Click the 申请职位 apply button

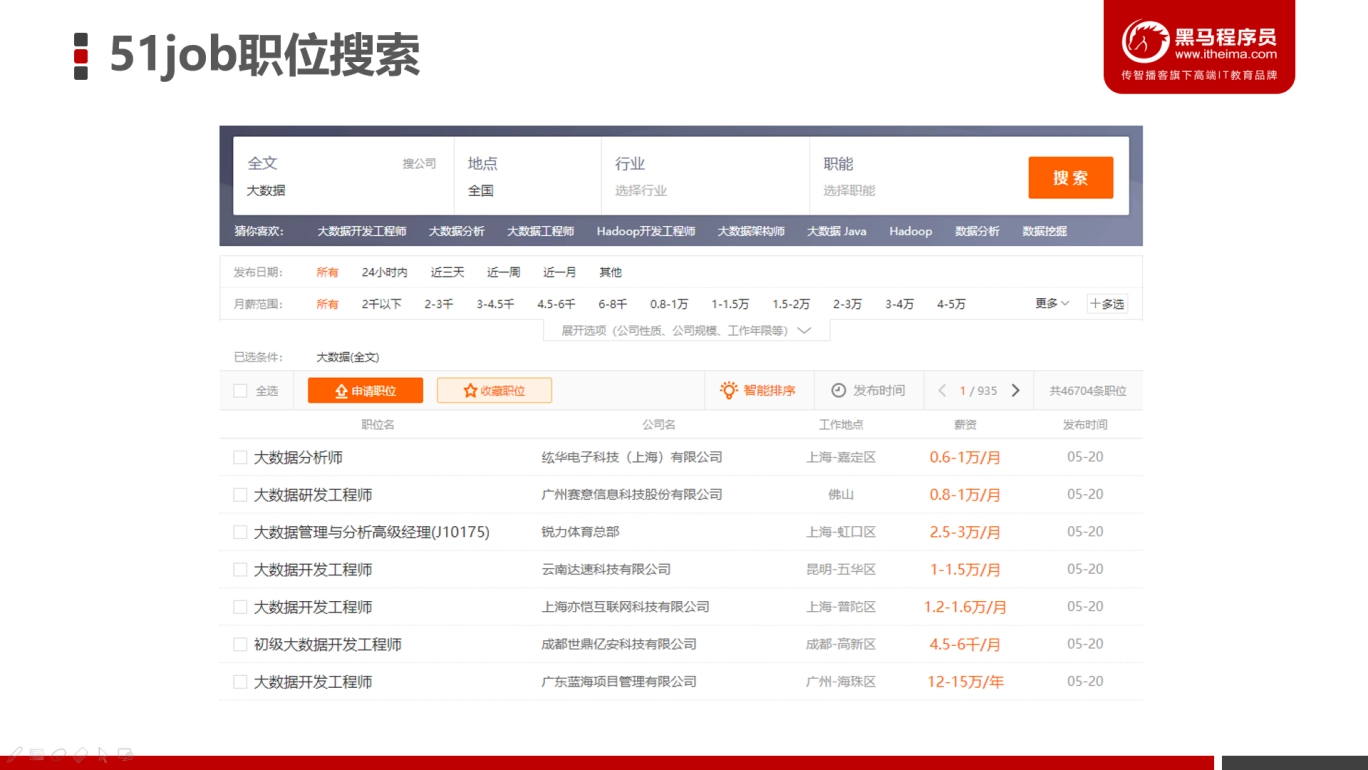click(365, 391)
